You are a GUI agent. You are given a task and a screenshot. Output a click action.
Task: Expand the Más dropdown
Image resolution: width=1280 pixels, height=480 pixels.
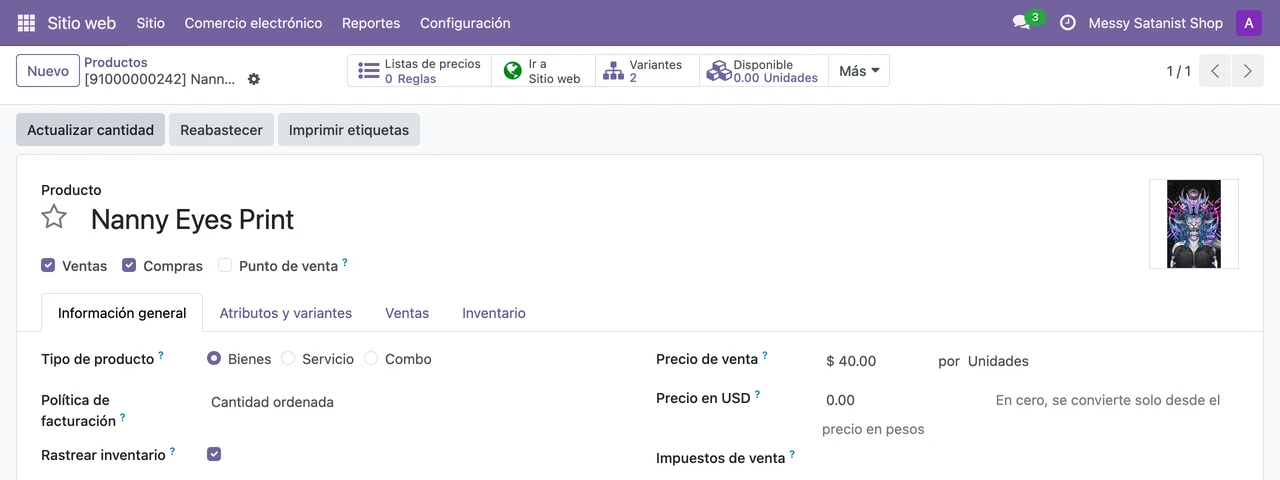[859, 71]
